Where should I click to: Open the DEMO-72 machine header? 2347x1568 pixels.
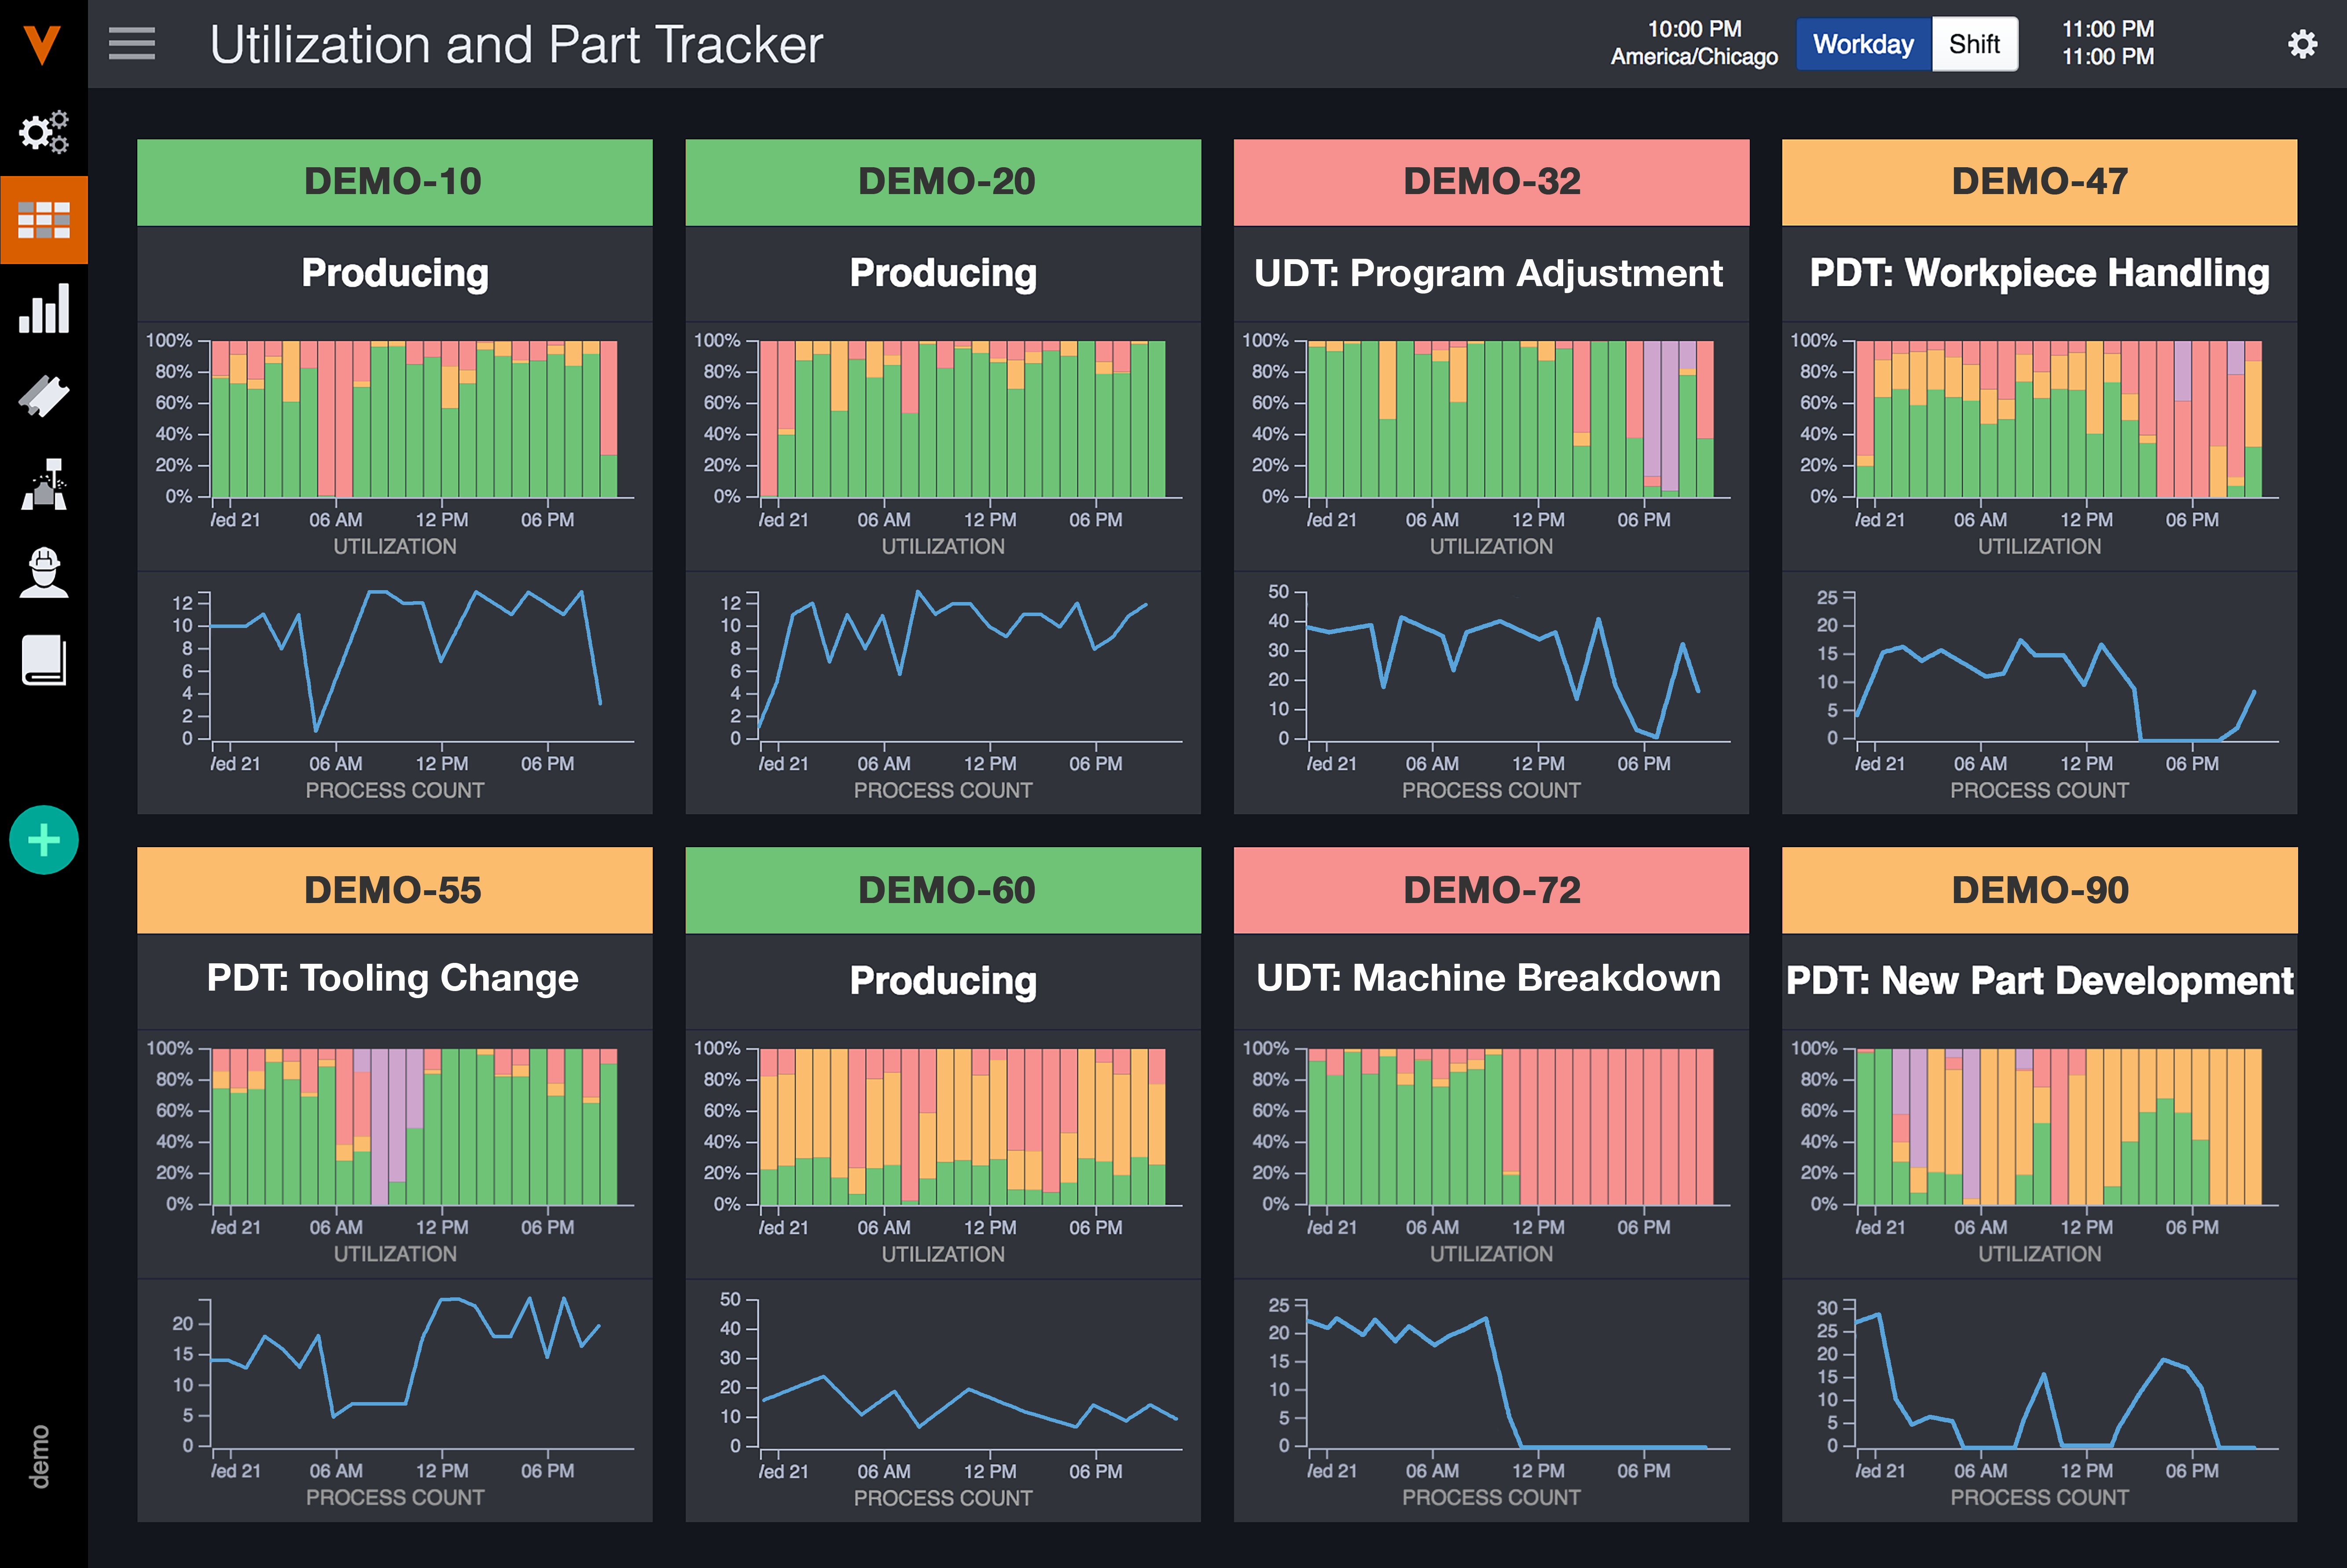coord(1491,890)
